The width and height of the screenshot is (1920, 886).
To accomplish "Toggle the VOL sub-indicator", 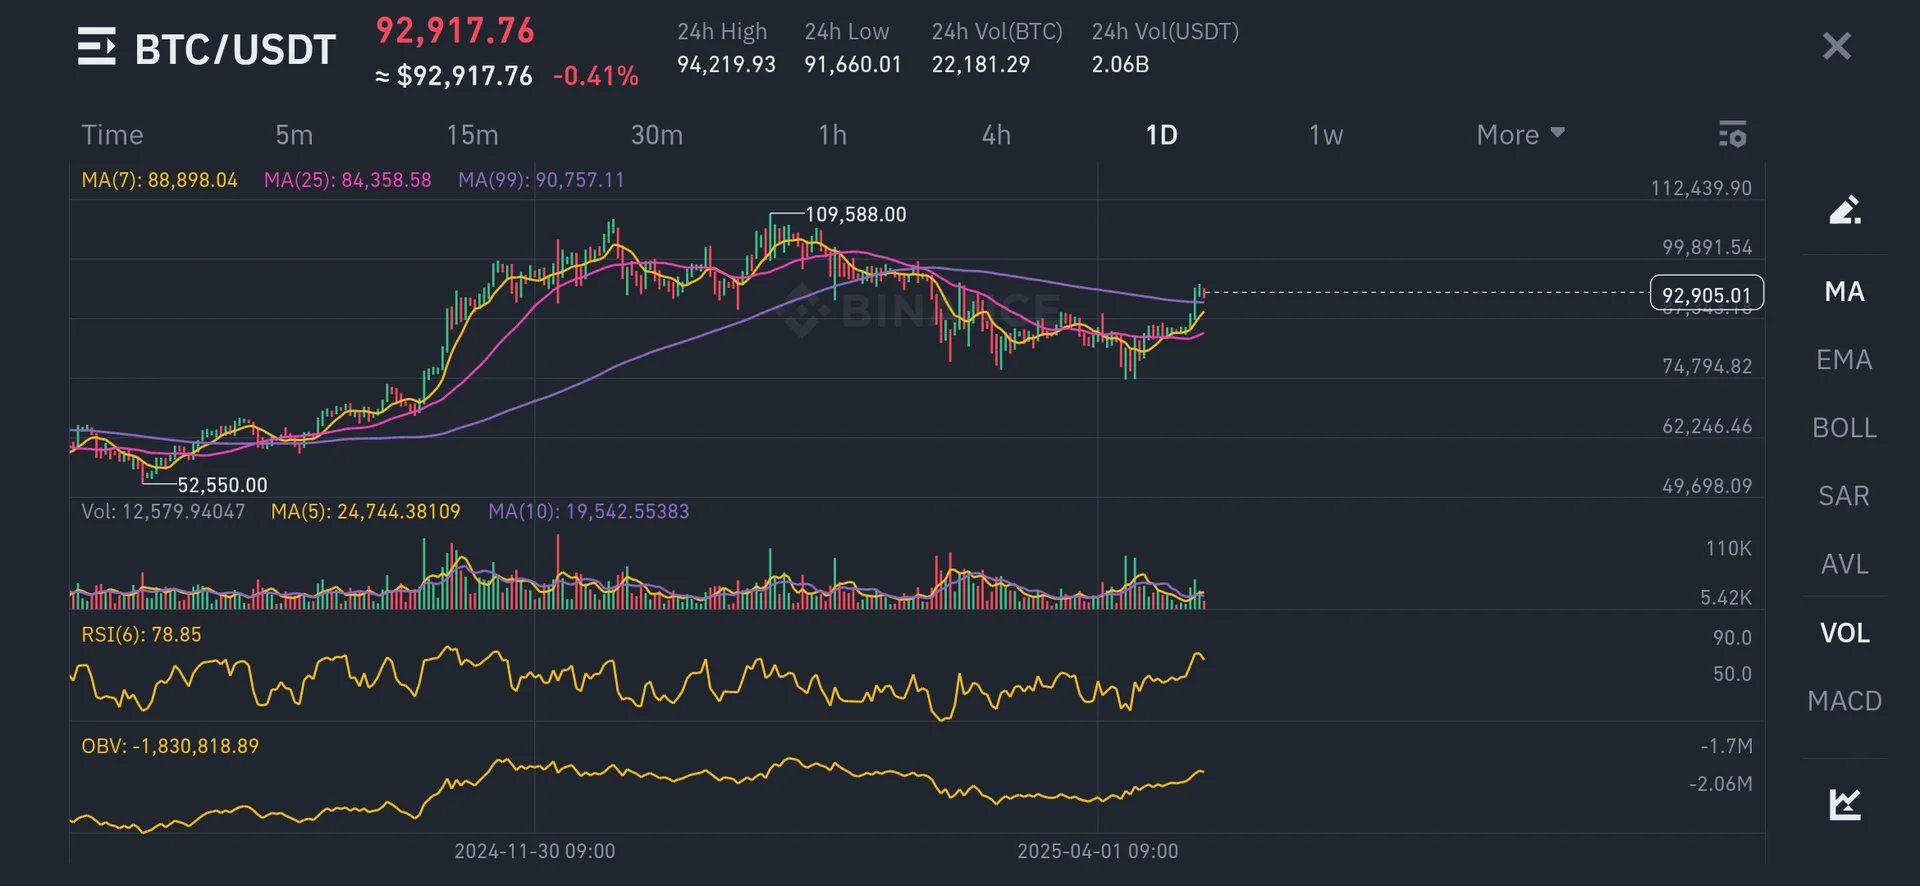I will tap(1844, 633).
